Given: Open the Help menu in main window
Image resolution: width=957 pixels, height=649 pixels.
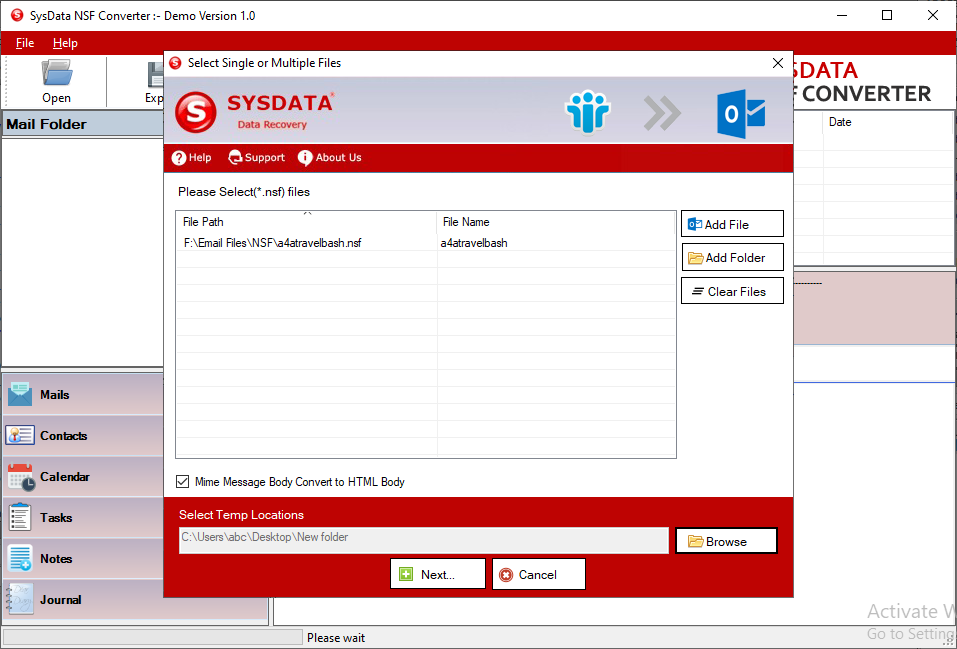Looking at the screenshot, I should click(x=65, y=43).
